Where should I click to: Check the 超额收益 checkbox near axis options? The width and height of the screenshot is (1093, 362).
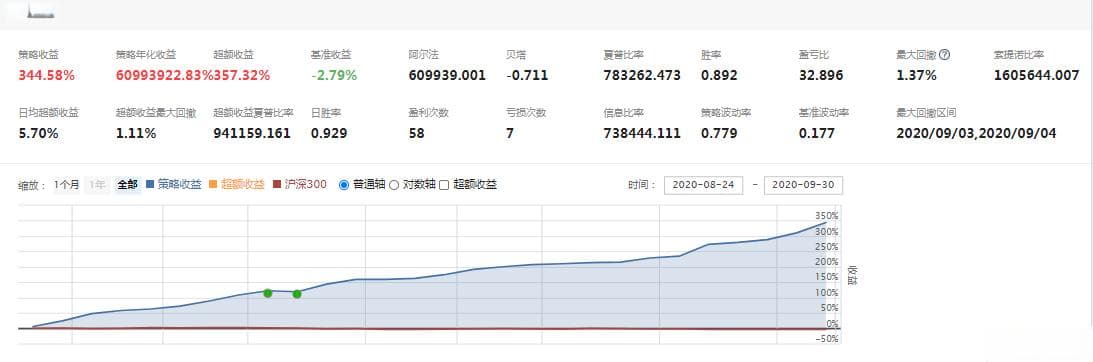[444, 185]
